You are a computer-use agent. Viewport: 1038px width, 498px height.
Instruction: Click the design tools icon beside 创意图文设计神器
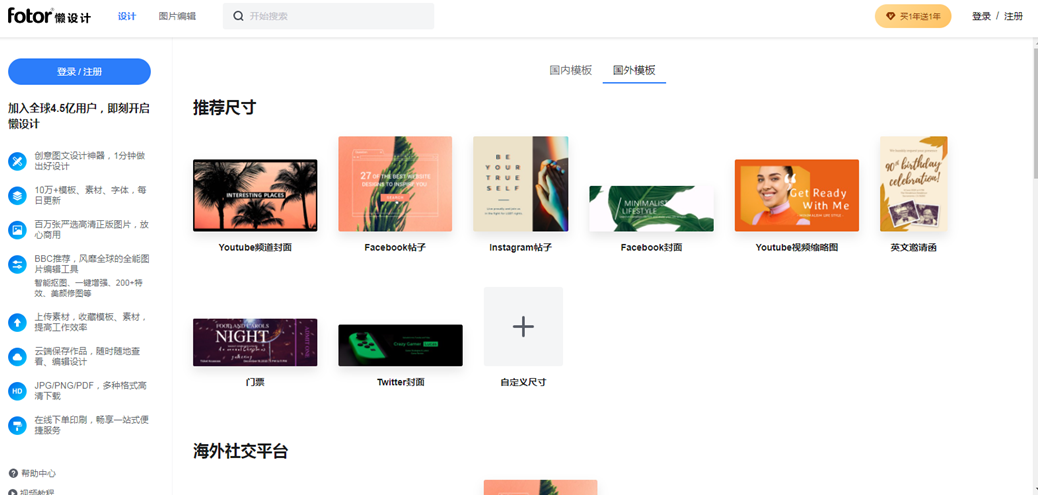coord(17,161)
